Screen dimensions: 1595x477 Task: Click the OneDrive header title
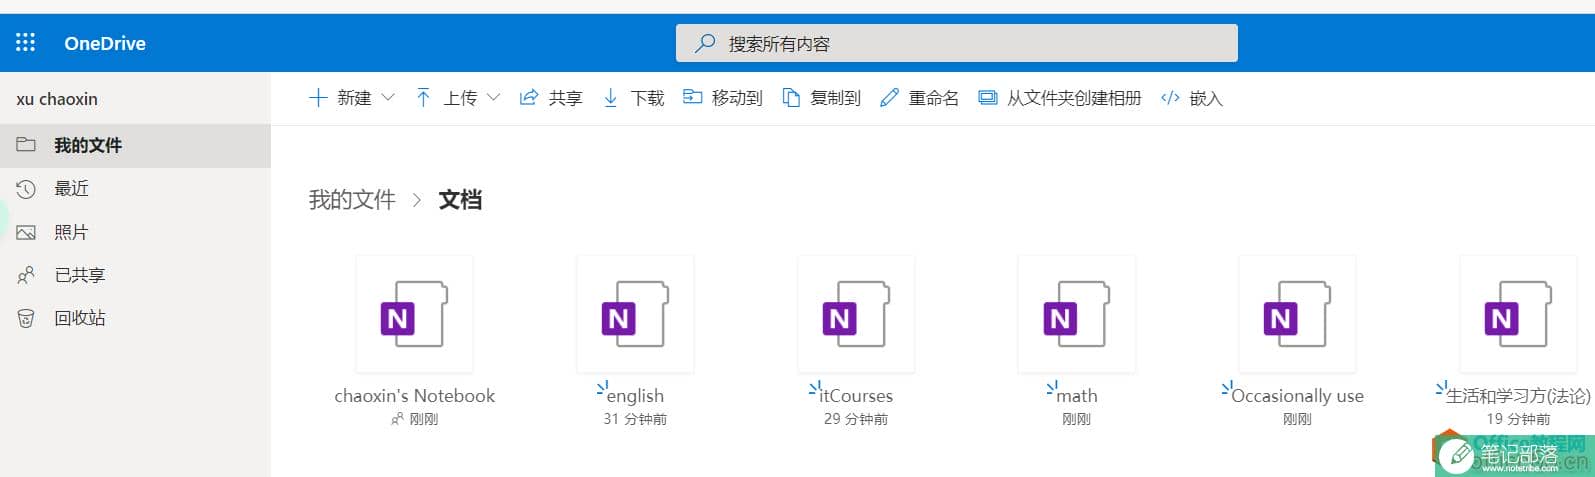pyautogui.click(x=105, y=43)
